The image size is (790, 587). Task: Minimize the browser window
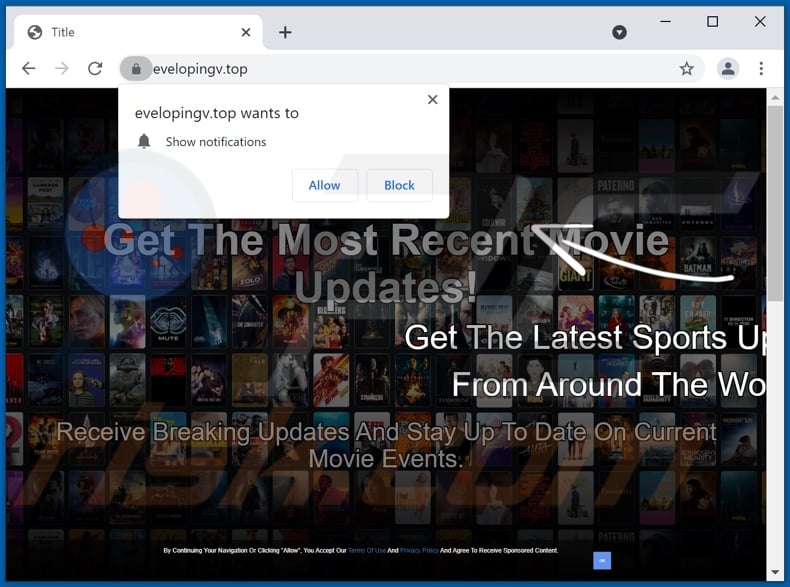[665, 22]
